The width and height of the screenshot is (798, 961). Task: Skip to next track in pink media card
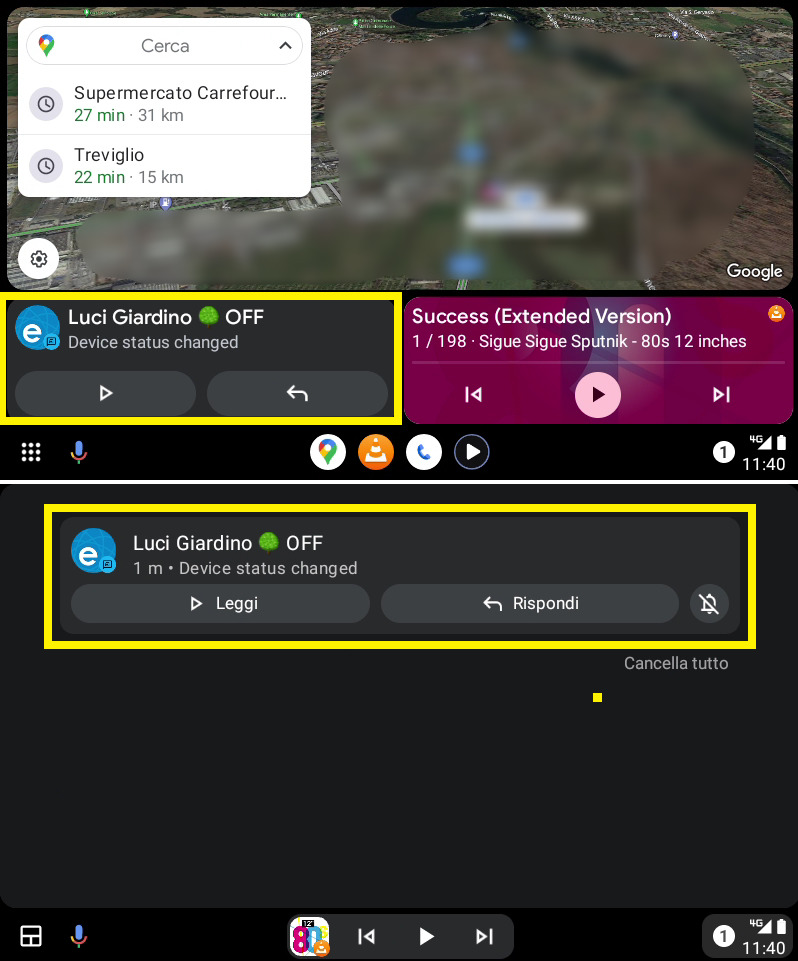pos(721,395)
